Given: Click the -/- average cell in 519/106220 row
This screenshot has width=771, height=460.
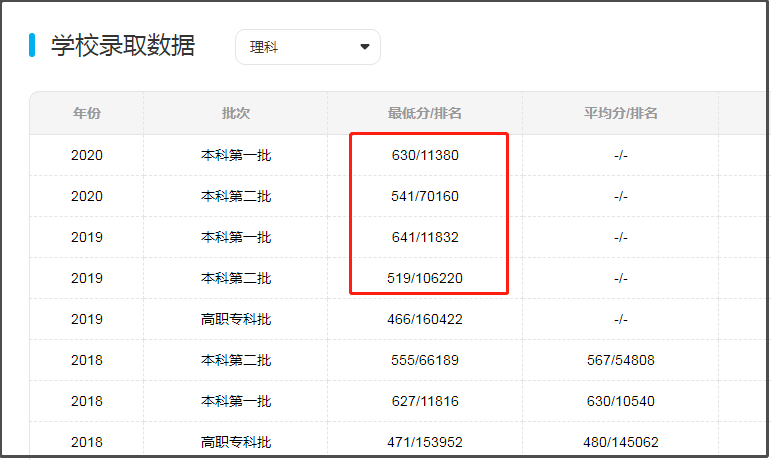Looking at the screenshot, I should tap(621, 279).
